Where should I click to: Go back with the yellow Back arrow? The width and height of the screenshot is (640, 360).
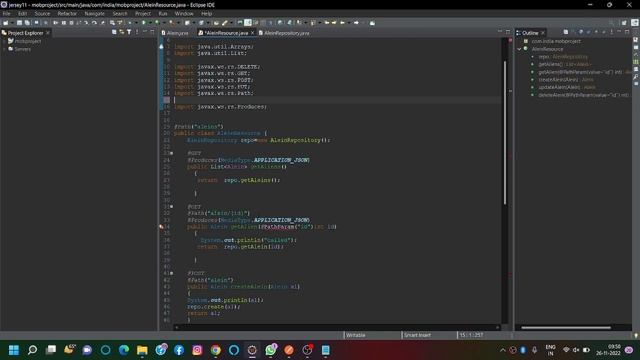coord(342,23)
